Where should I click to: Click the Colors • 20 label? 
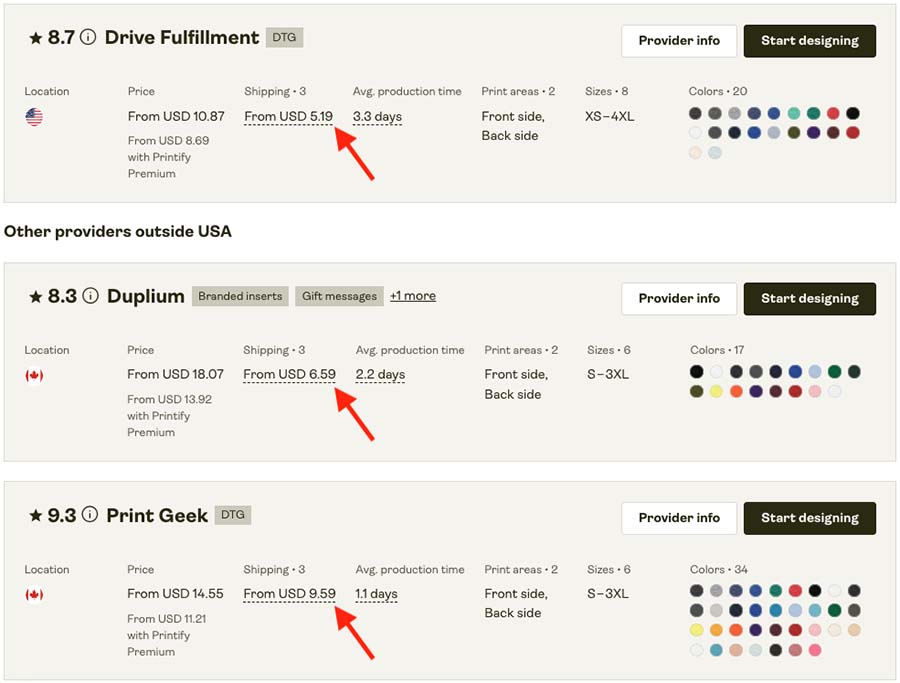(x=717, y=91)
